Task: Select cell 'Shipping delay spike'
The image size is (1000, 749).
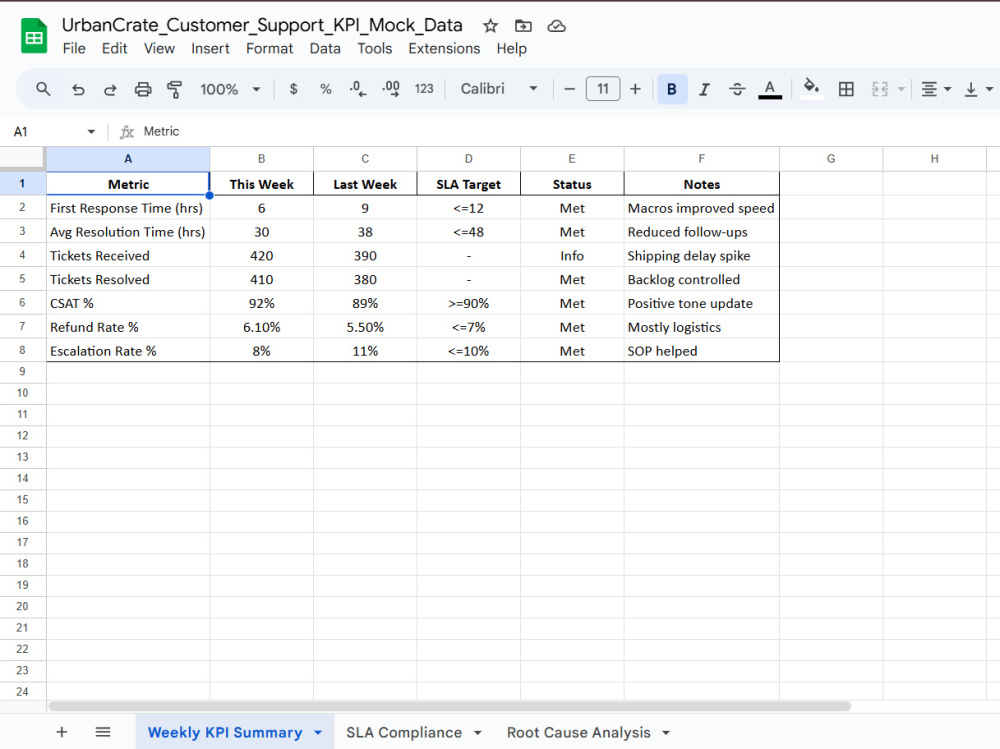Action: pos(702,256)
